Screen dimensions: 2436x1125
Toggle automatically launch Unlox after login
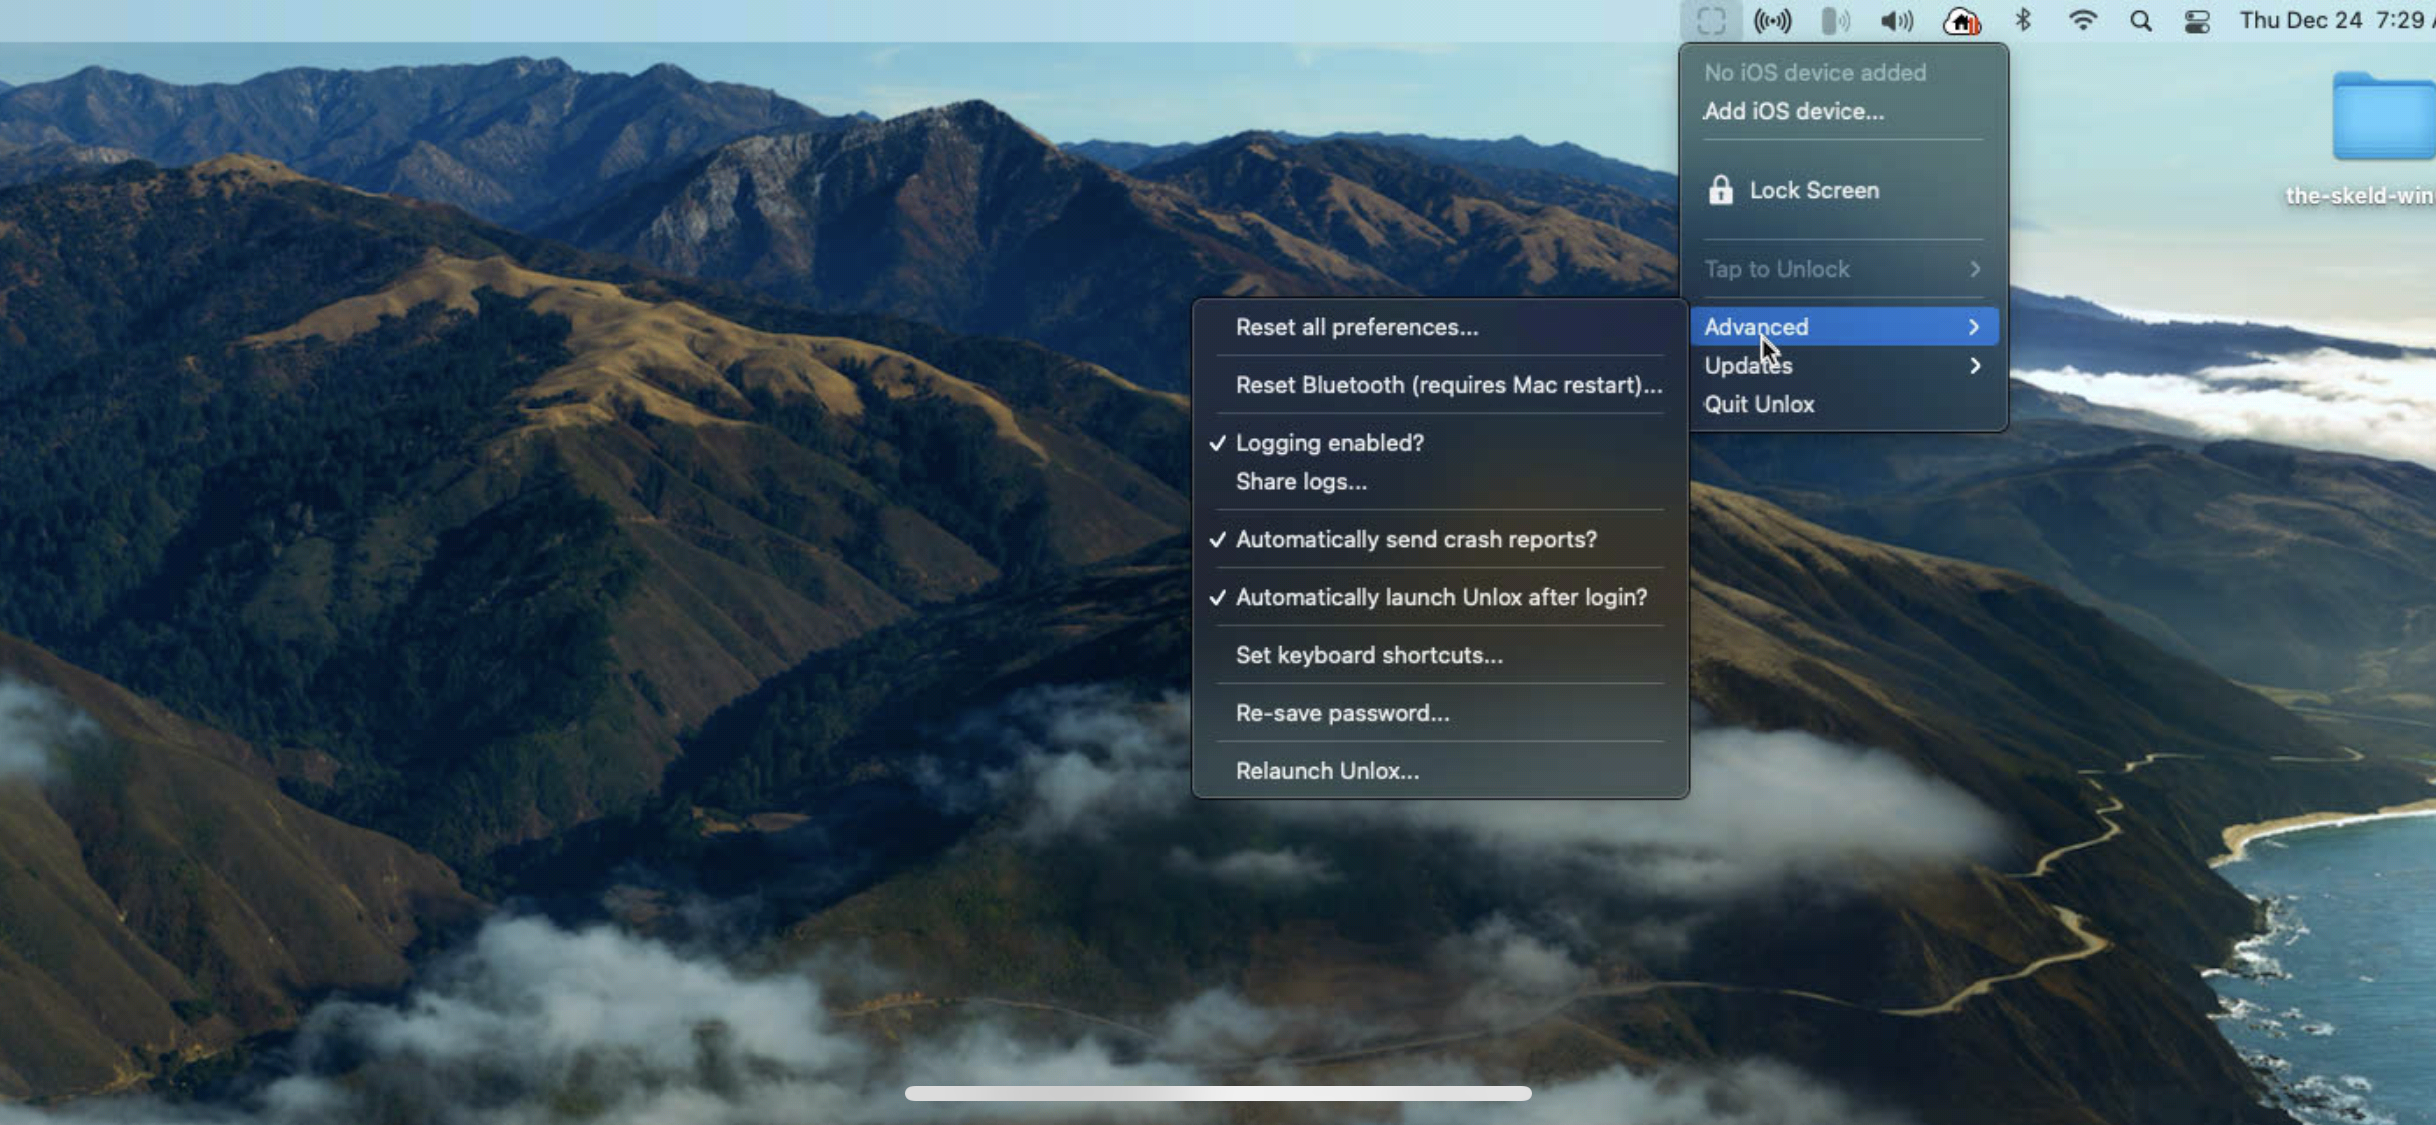(x=1440, y=598)
